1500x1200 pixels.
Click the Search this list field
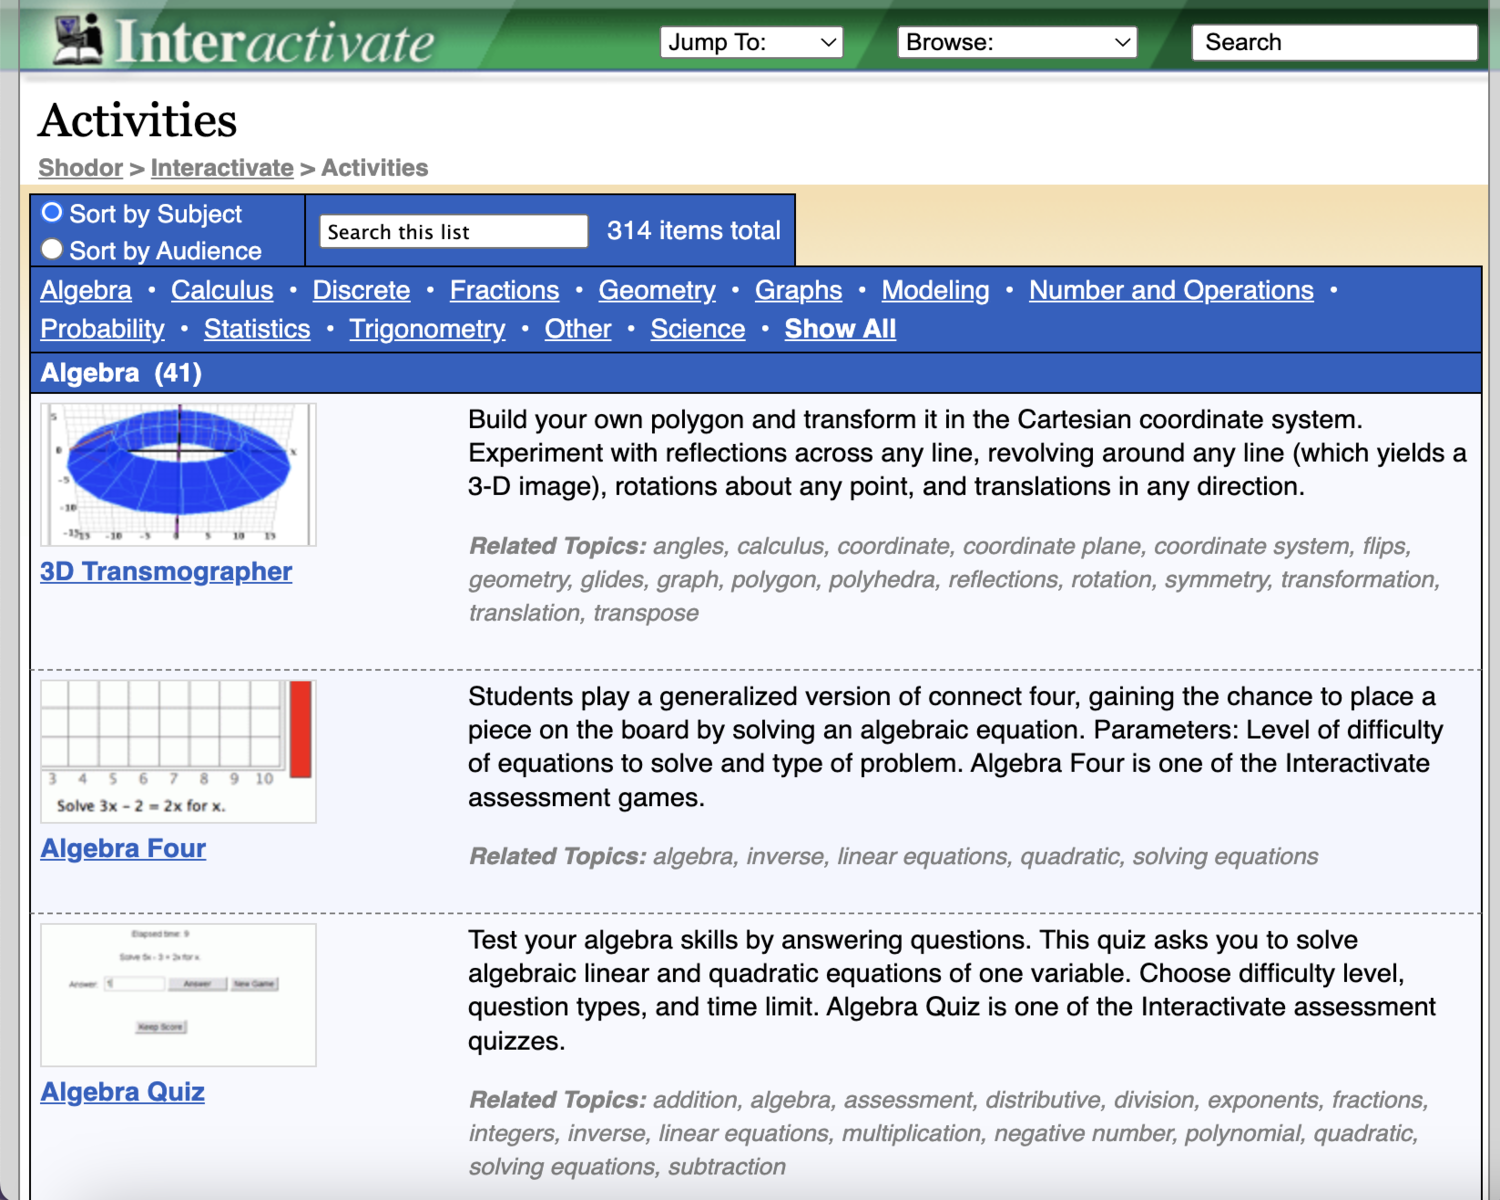pos(454,231)
